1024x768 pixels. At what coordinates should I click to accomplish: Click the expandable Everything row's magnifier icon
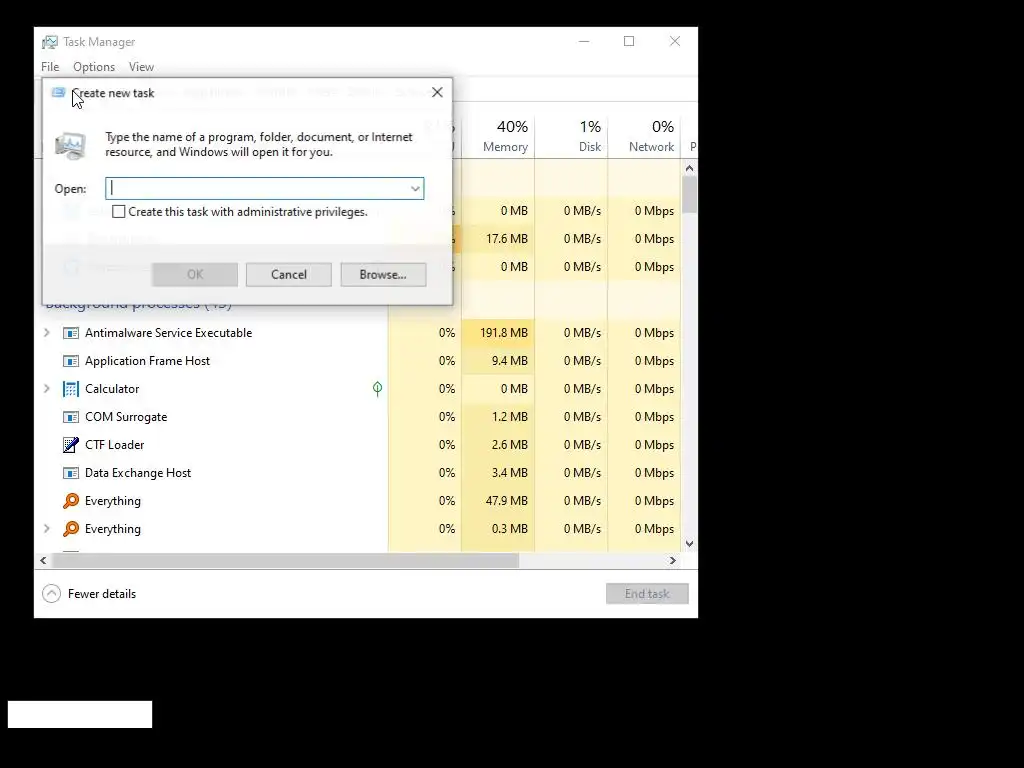click(71, 529)
